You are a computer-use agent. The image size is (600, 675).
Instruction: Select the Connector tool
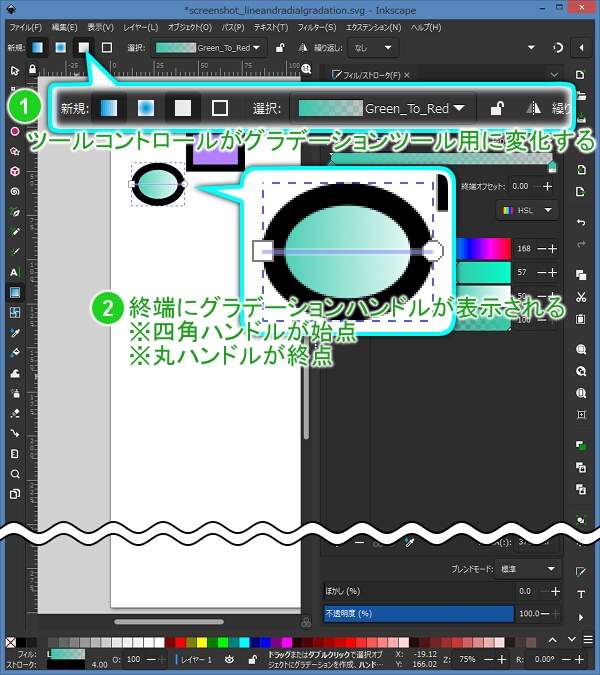click(x=15, y=433)
